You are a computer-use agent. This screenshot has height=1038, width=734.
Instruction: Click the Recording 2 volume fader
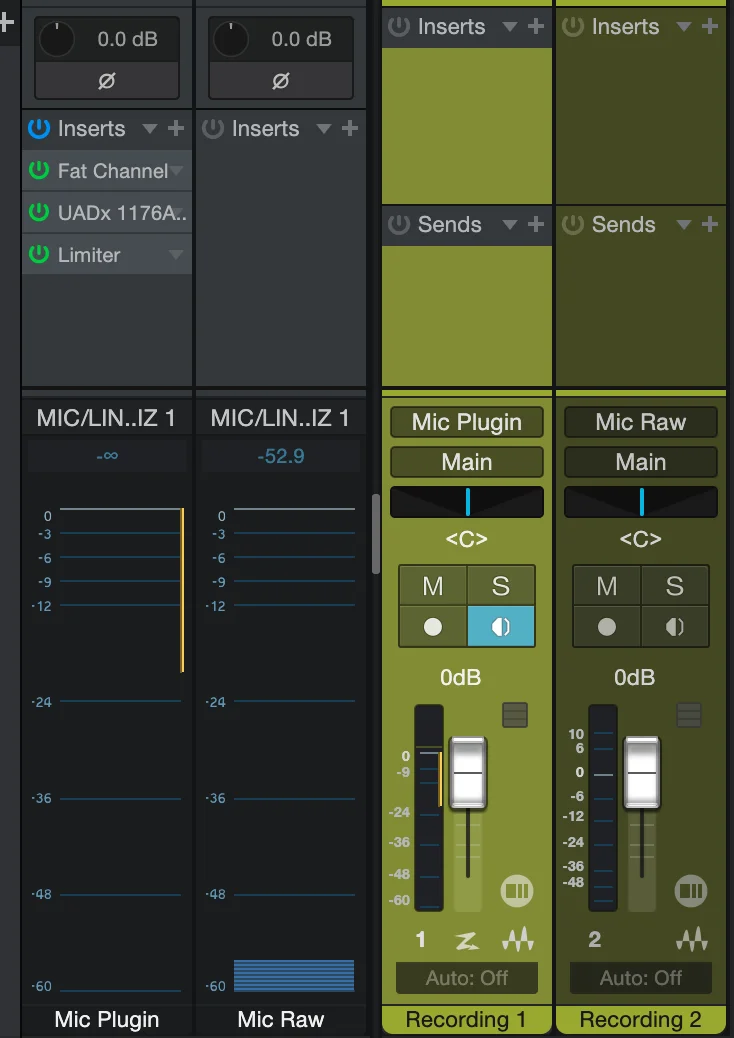[x=642, y=773]
